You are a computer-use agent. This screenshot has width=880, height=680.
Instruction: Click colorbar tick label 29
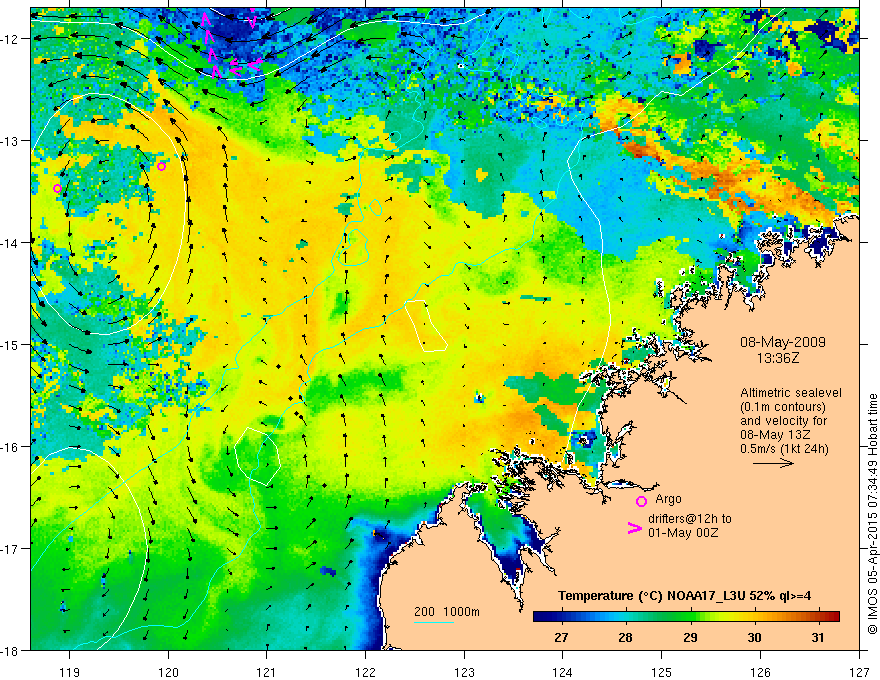(690, 637)
